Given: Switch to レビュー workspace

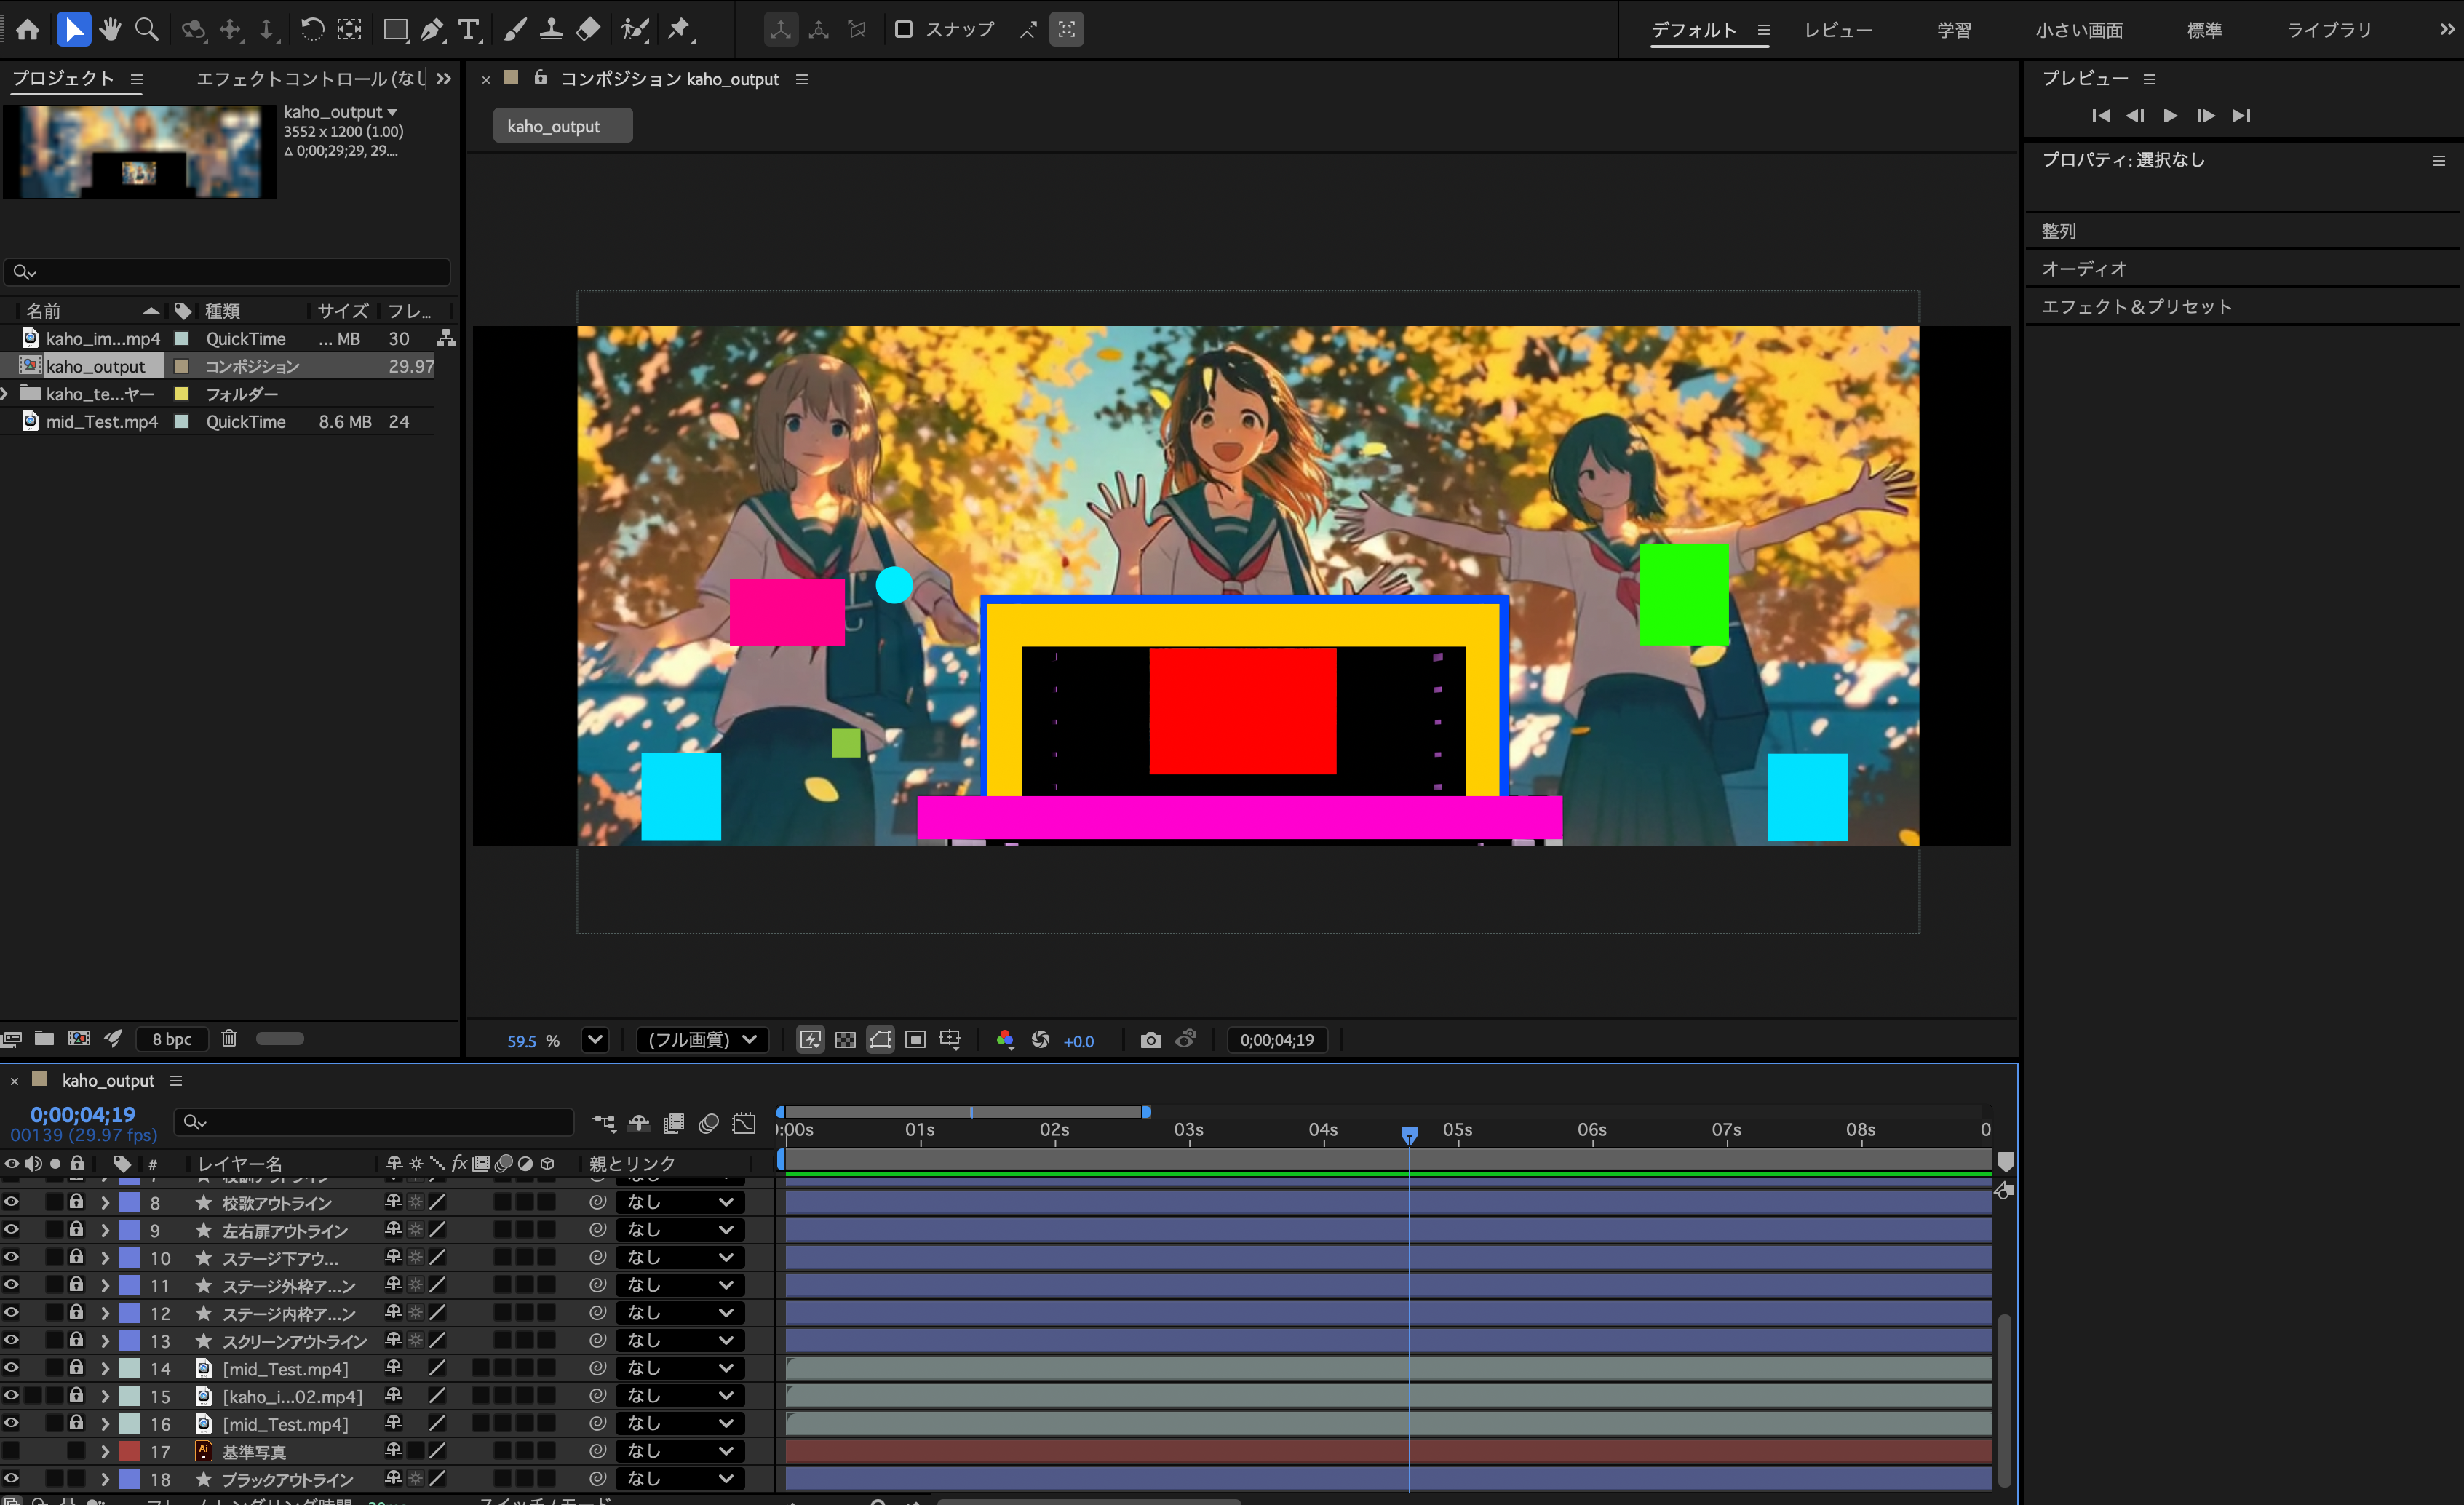Looking at the screenshot, I should pyautogui.click(x=1837, y=30).
